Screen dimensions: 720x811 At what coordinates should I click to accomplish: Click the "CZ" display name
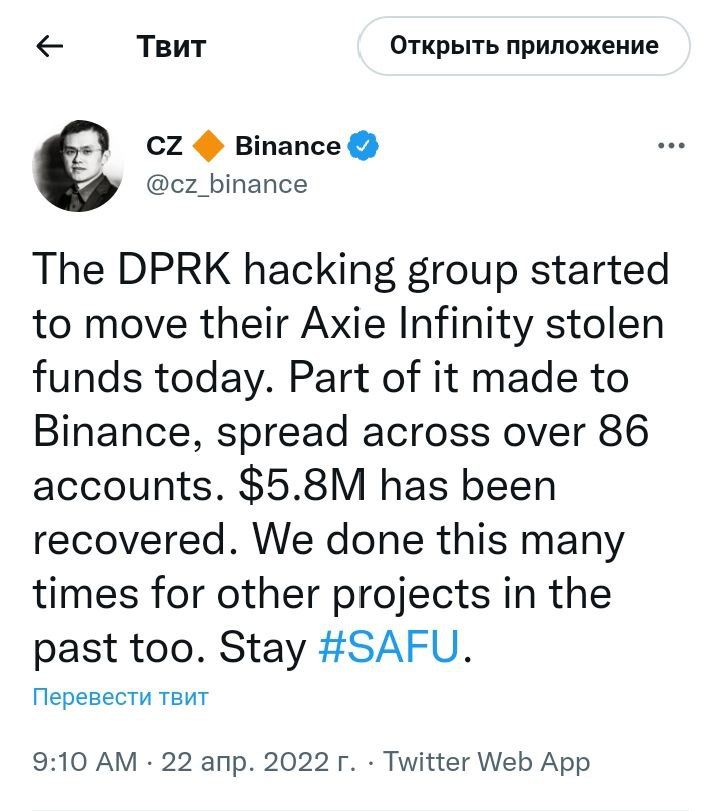pyautogui.click(x=164, y=146)
